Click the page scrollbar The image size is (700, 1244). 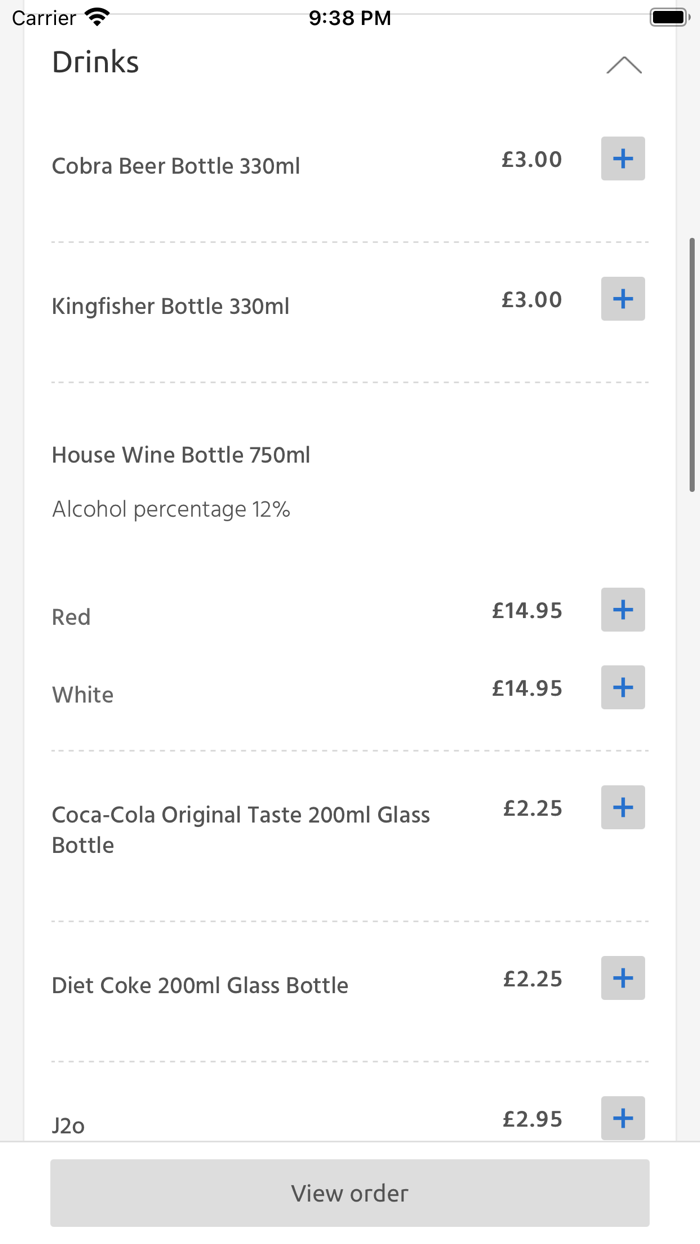click(691, 365)
